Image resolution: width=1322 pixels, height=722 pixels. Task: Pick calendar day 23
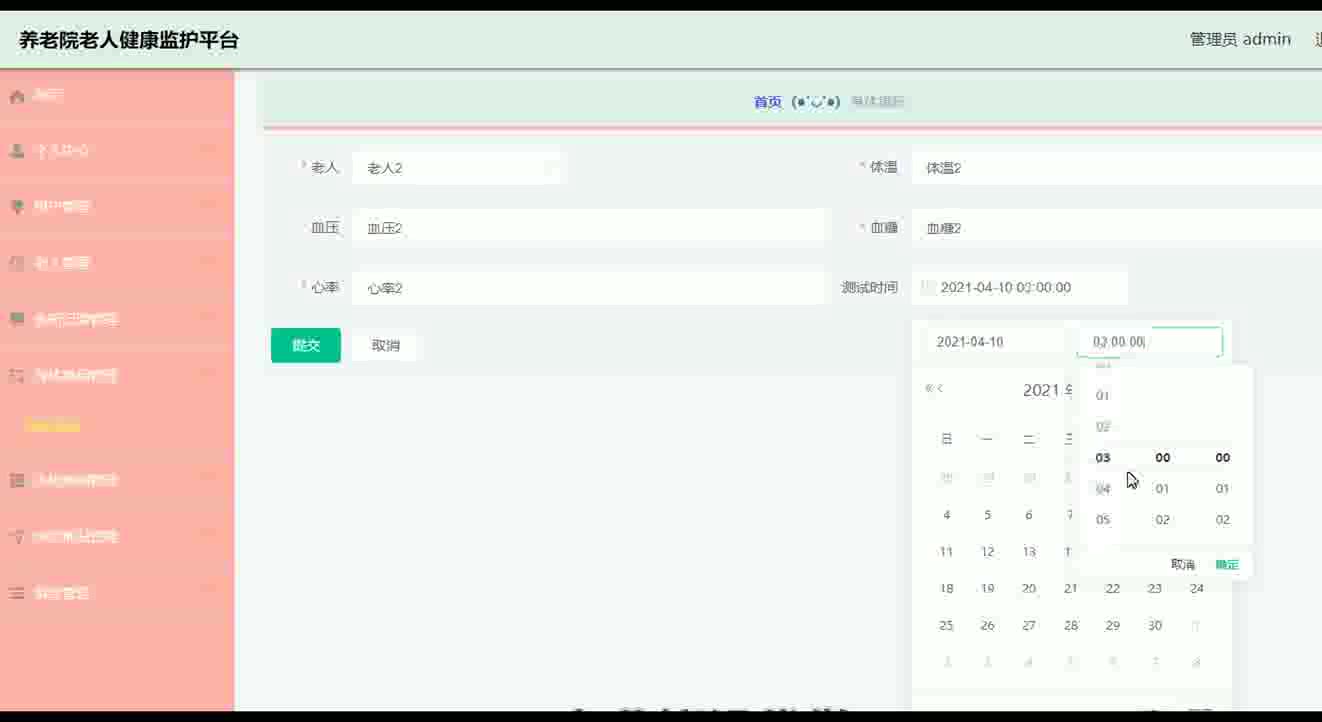(1154, 589)
